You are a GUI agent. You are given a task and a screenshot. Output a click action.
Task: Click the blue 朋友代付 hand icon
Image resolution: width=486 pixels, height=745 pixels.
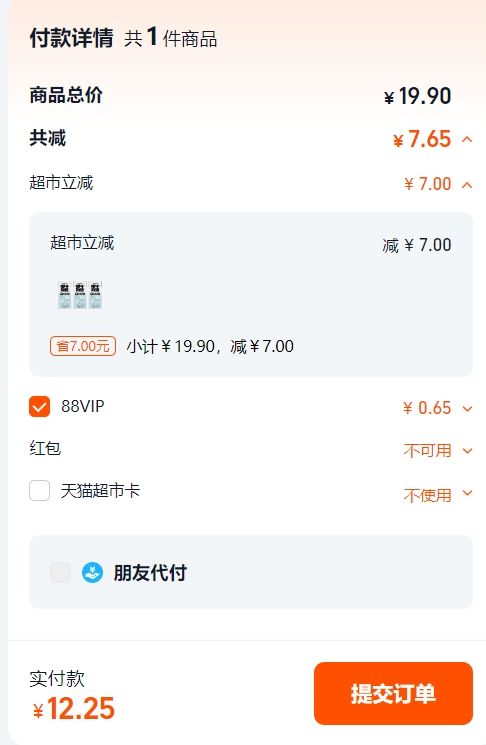coord(92,573)
